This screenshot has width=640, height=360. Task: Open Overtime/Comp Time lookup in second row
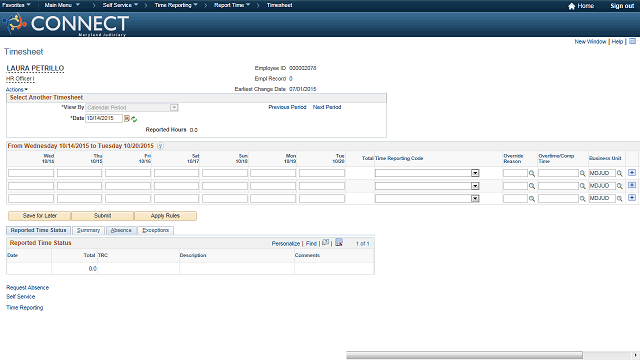[582, 186]
